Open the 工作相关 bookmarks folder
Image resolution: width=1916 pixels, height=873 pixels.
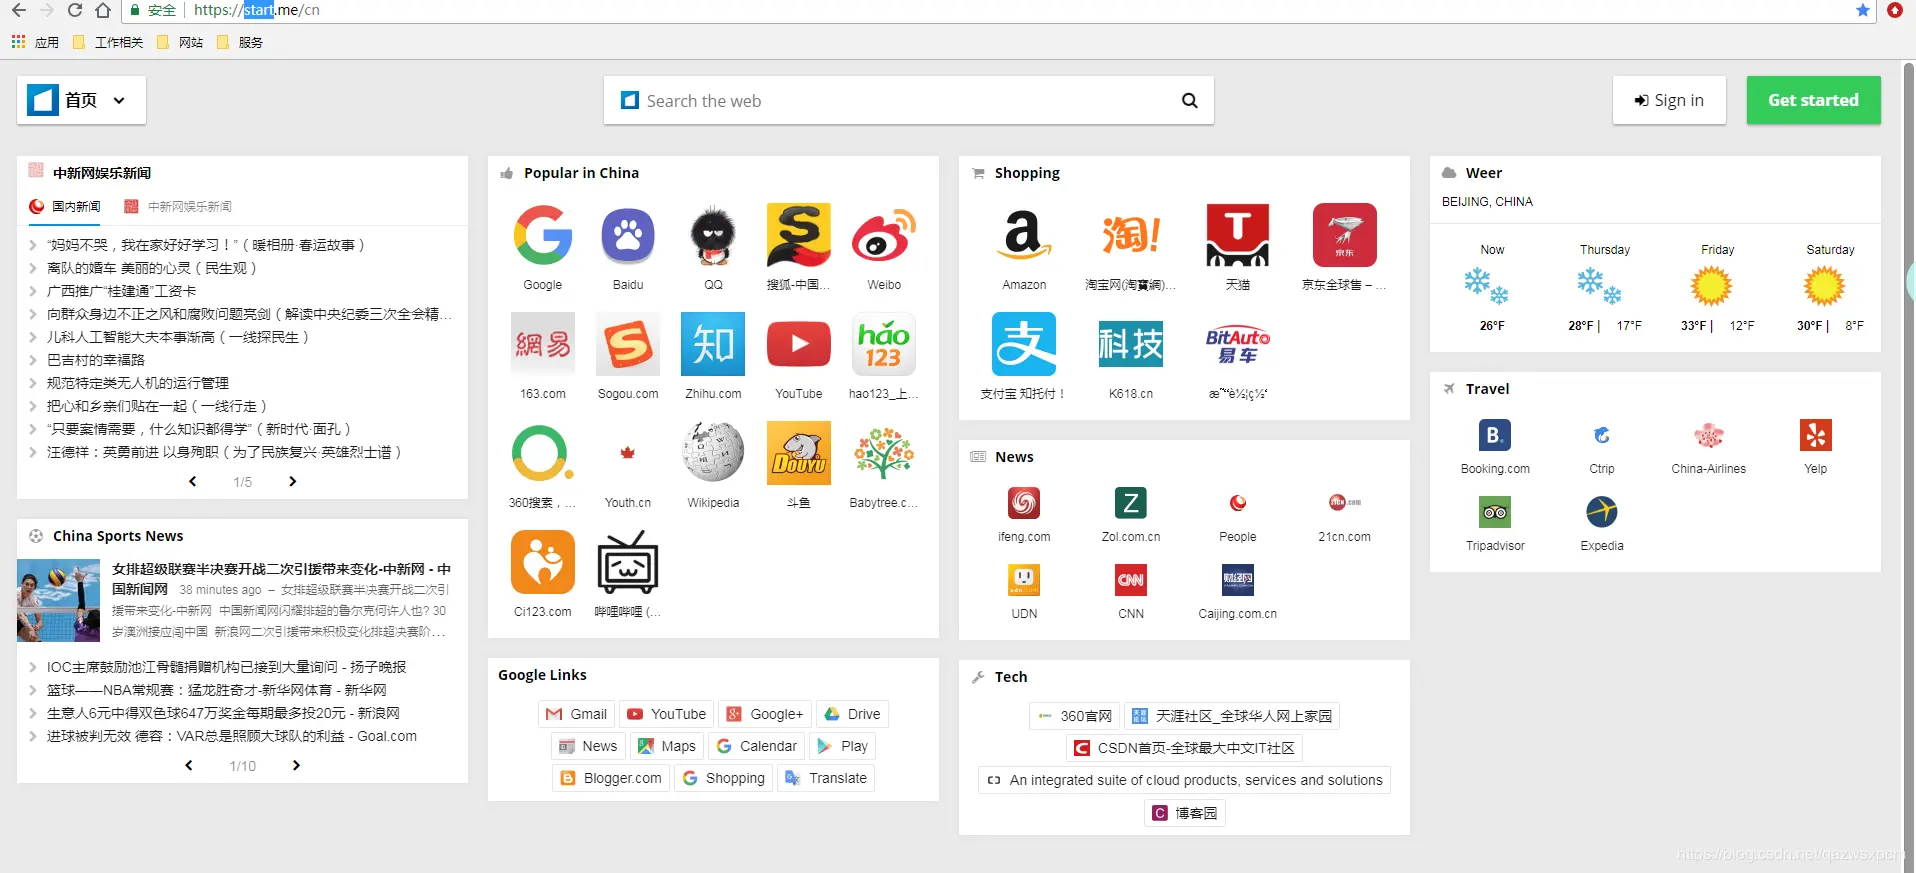pyautogui.click(x=108, y=42)
